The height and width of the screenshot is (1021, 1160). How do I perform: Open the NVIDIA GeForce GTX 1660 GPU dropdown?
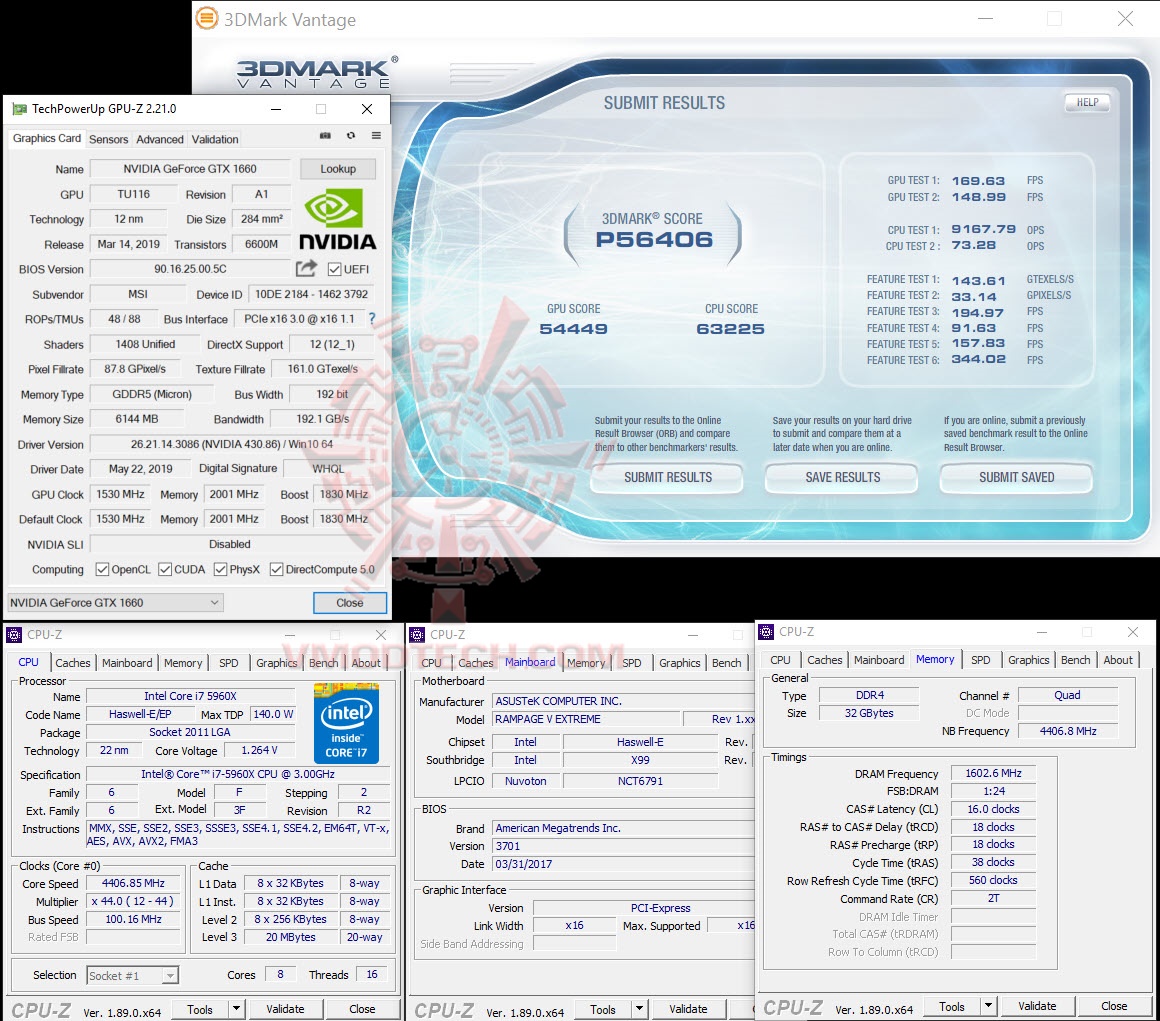pos(115,602)
